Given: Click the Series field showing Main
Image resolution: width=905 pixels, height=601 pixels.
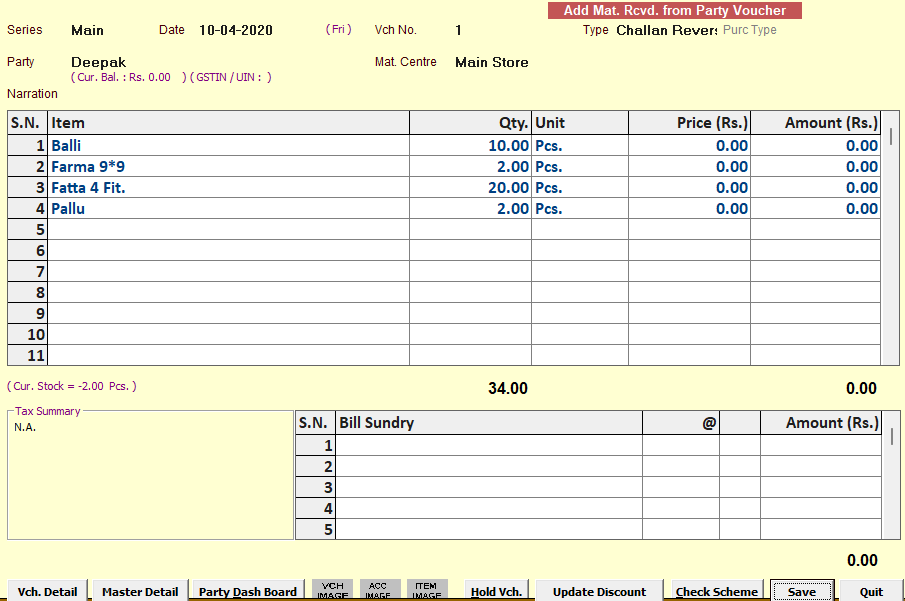Looking at the screenshot, I should [x=88, y=30].
